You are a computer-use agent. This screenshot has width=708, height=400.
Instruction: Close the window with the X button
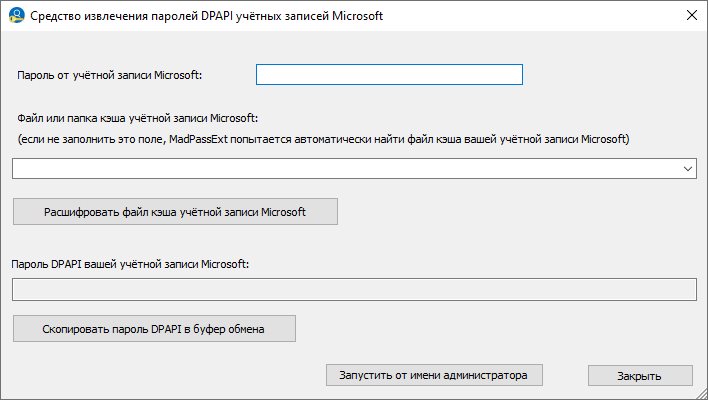click(689, 17)
